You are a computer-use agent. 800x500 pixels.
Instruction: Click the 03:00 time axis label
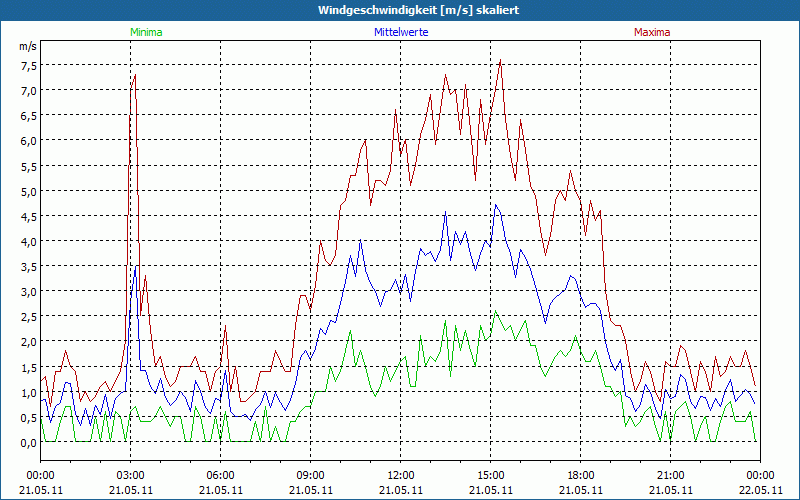coord(131,476)
